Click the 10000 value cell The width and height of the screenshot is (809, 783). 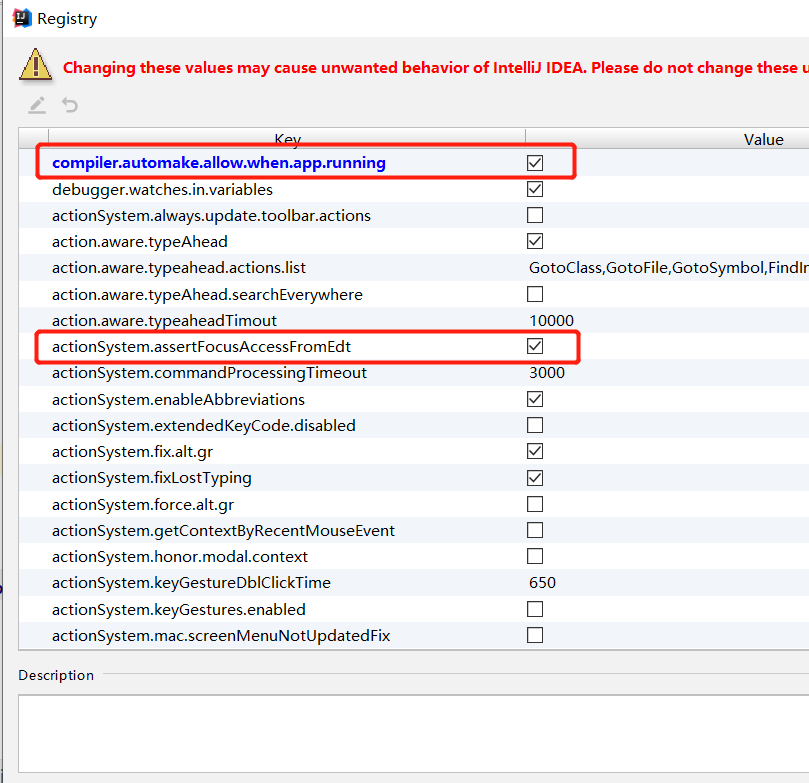point(551,321)
